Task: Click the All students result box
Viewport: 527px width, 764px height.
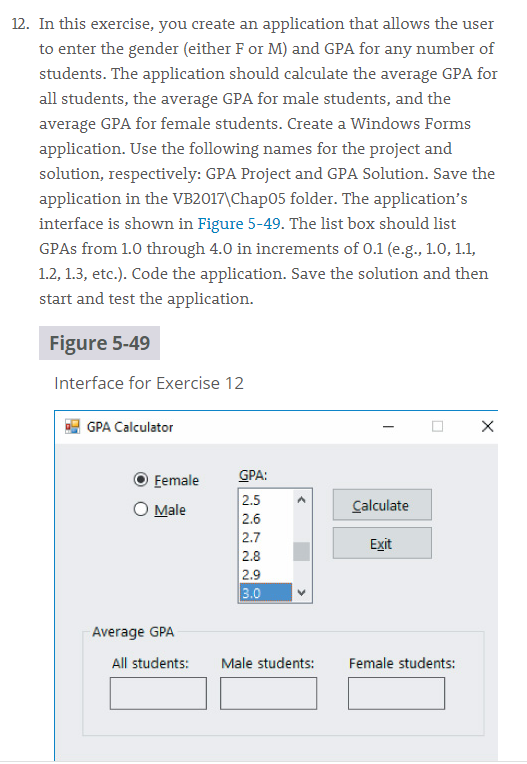Action: pyautogui.click(x=158, y=693)
